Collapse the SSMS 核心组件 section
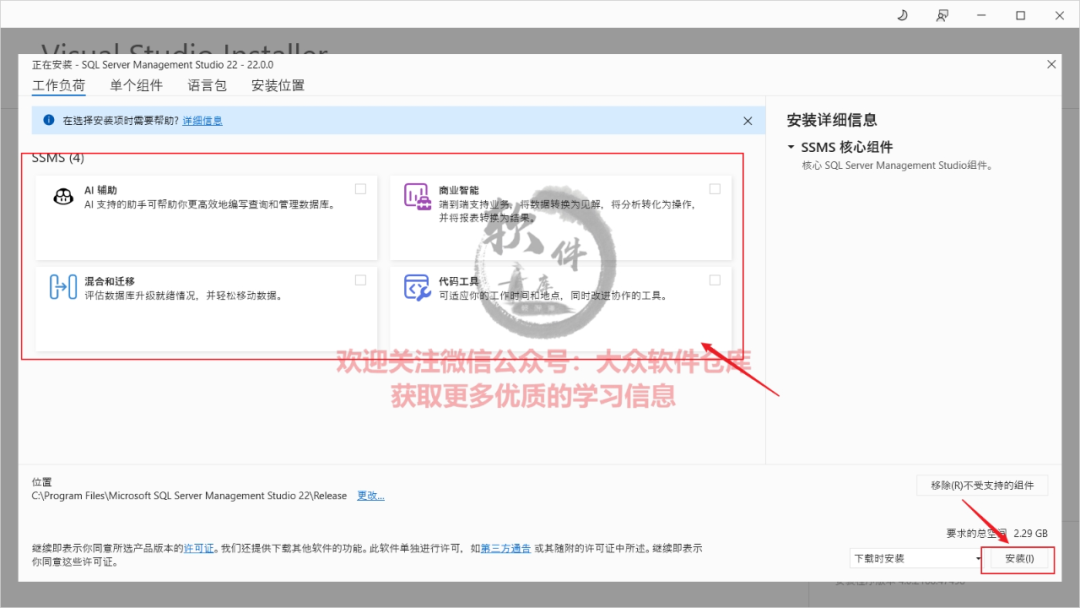Viewport: 1080px width, 608px height. coord(791,147)
